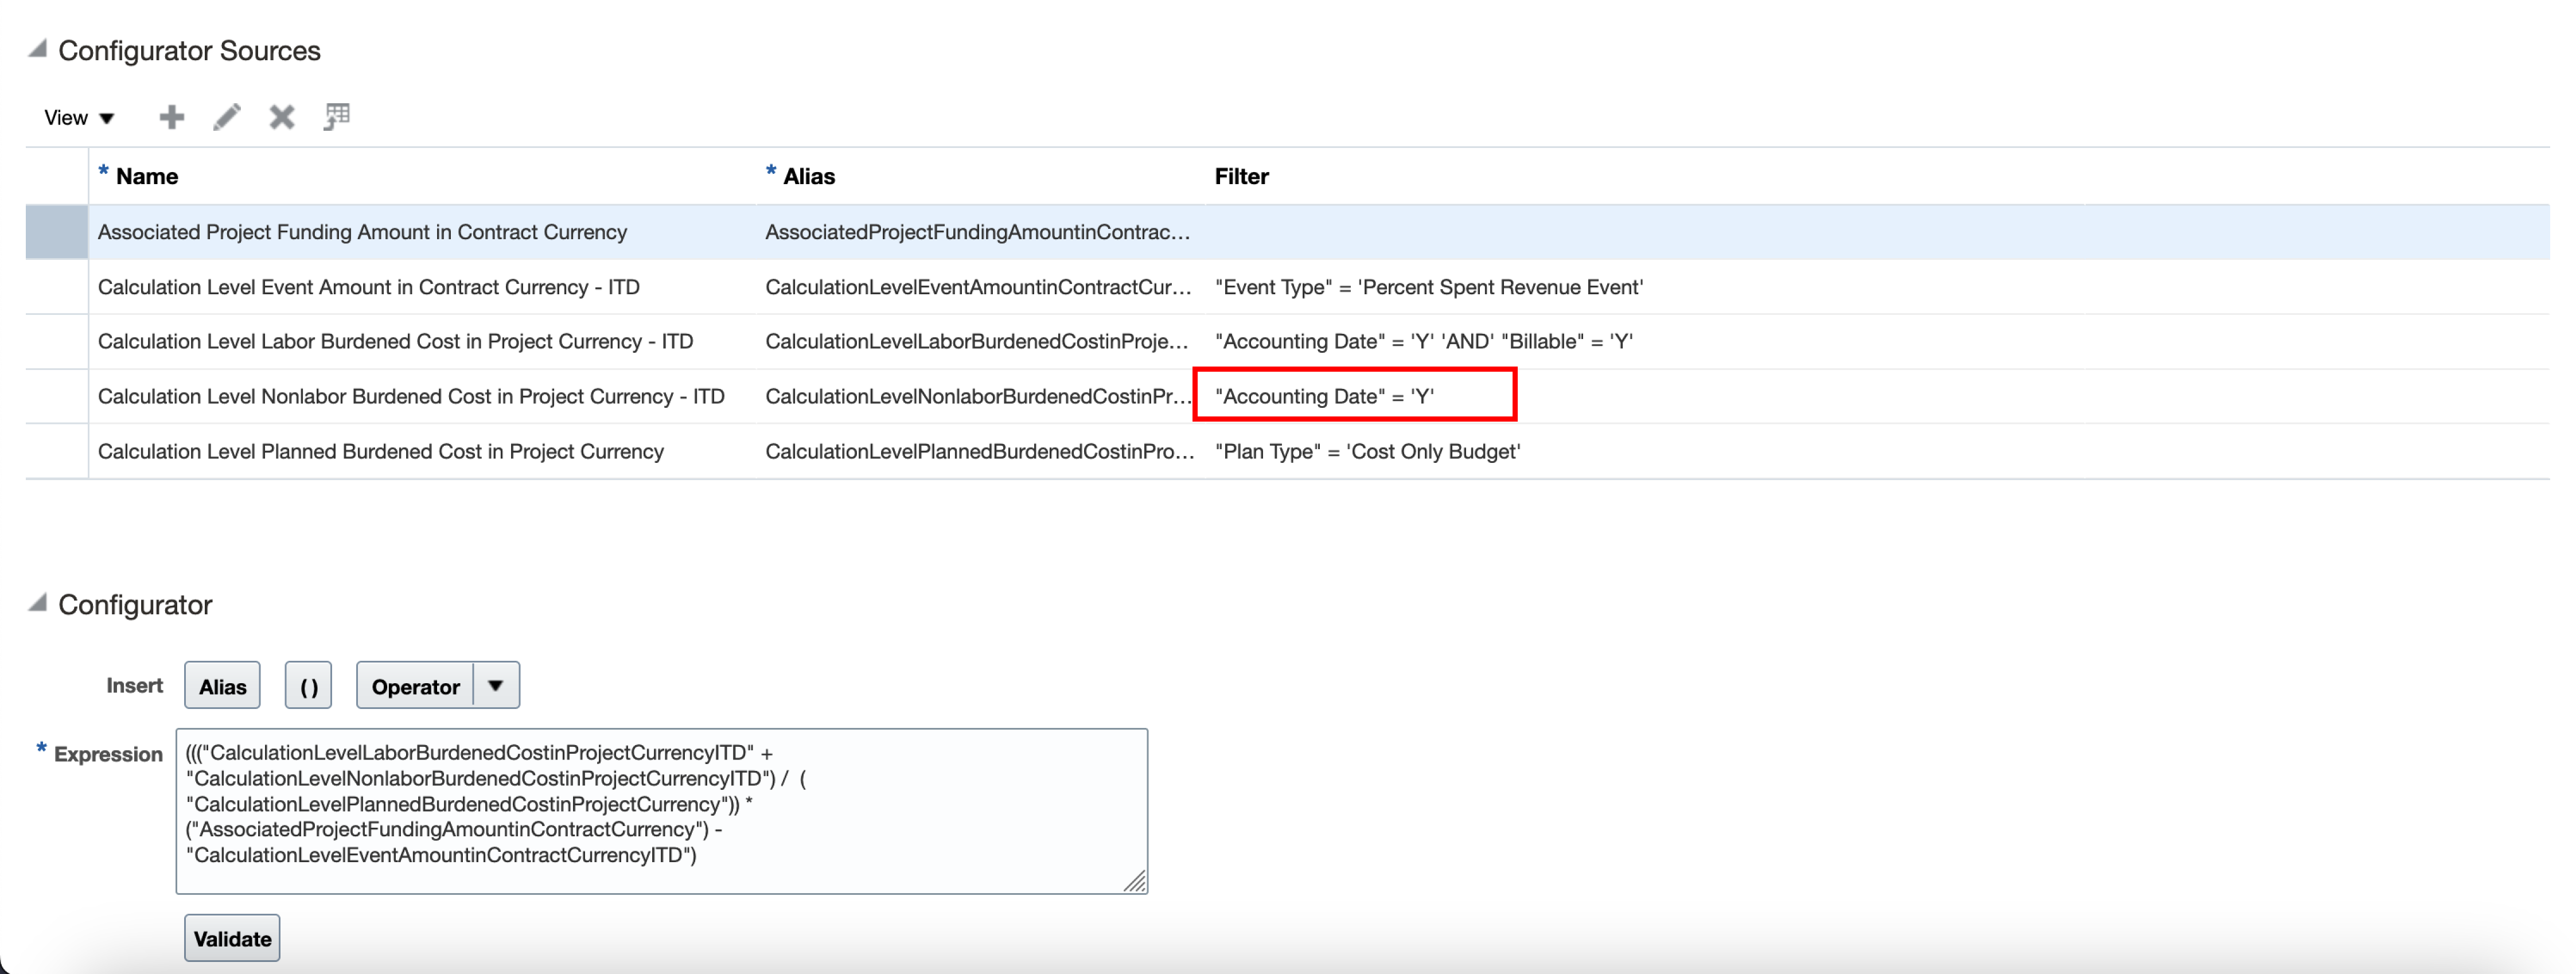The width and height of the screenshot is (2576, 974).
Task: Click the Edit pencil icon
Action: point(227,117)
